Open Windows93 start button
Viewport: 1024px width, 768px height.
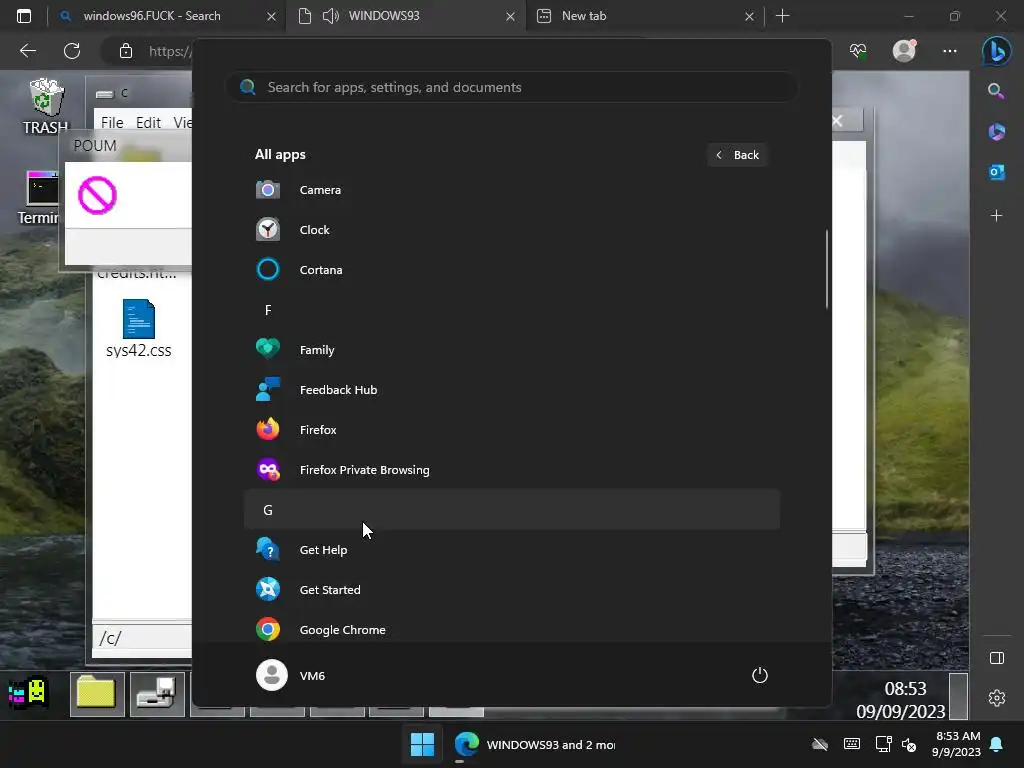[x=28, y=693]
